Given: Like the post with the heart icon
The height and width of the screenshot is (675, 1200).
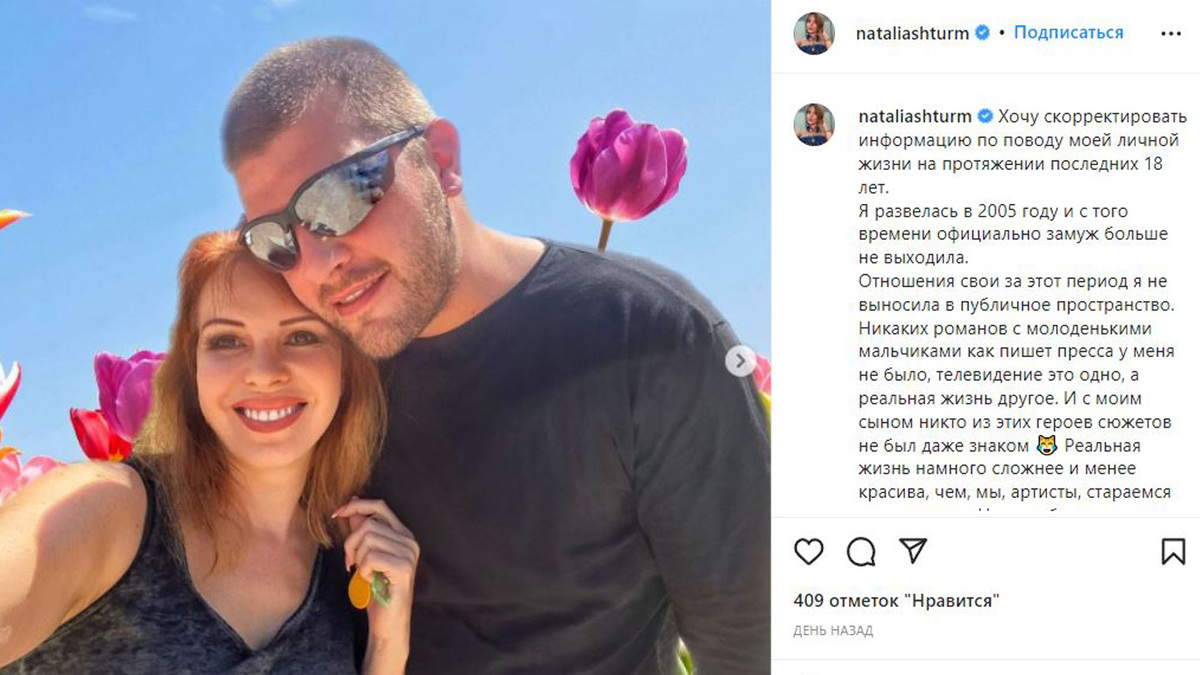Looking at the screenshot, I should tap(808, 551).
